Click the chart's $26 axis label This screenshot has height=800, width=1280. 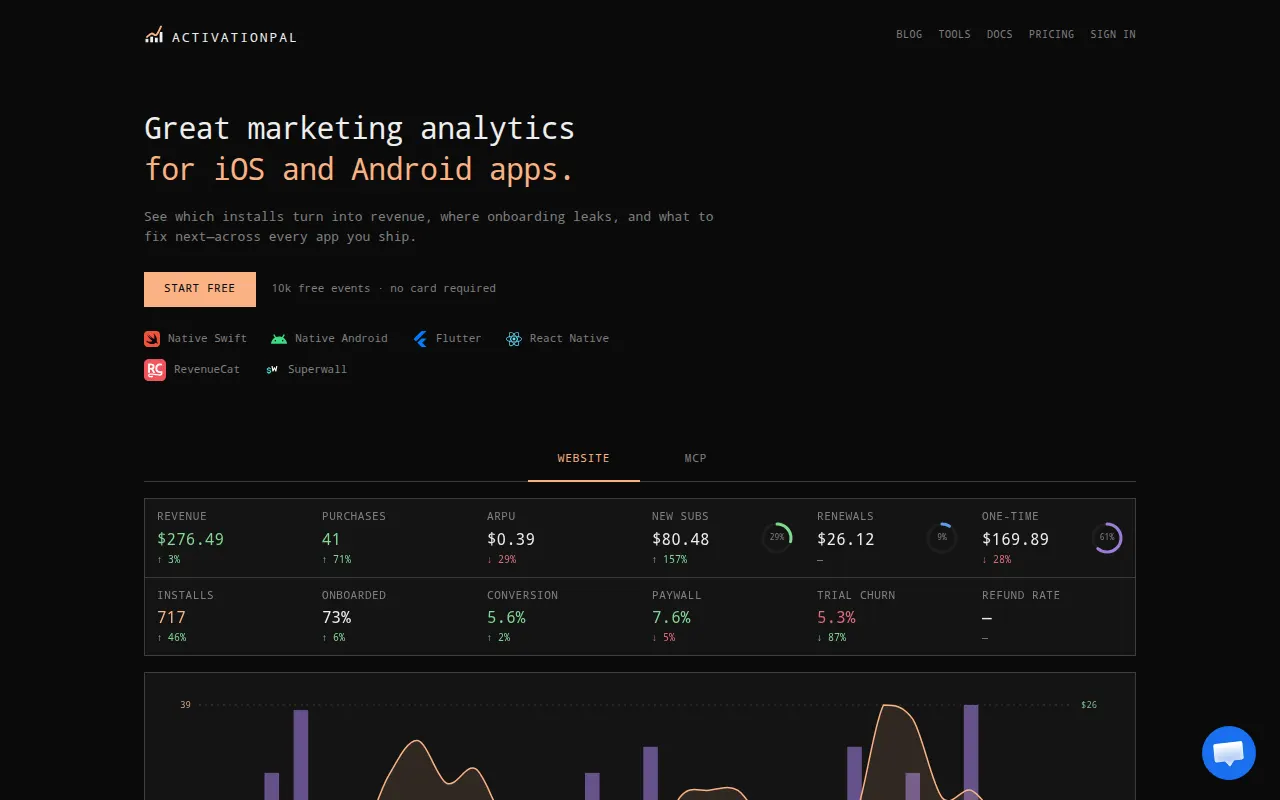(1089, 705)
